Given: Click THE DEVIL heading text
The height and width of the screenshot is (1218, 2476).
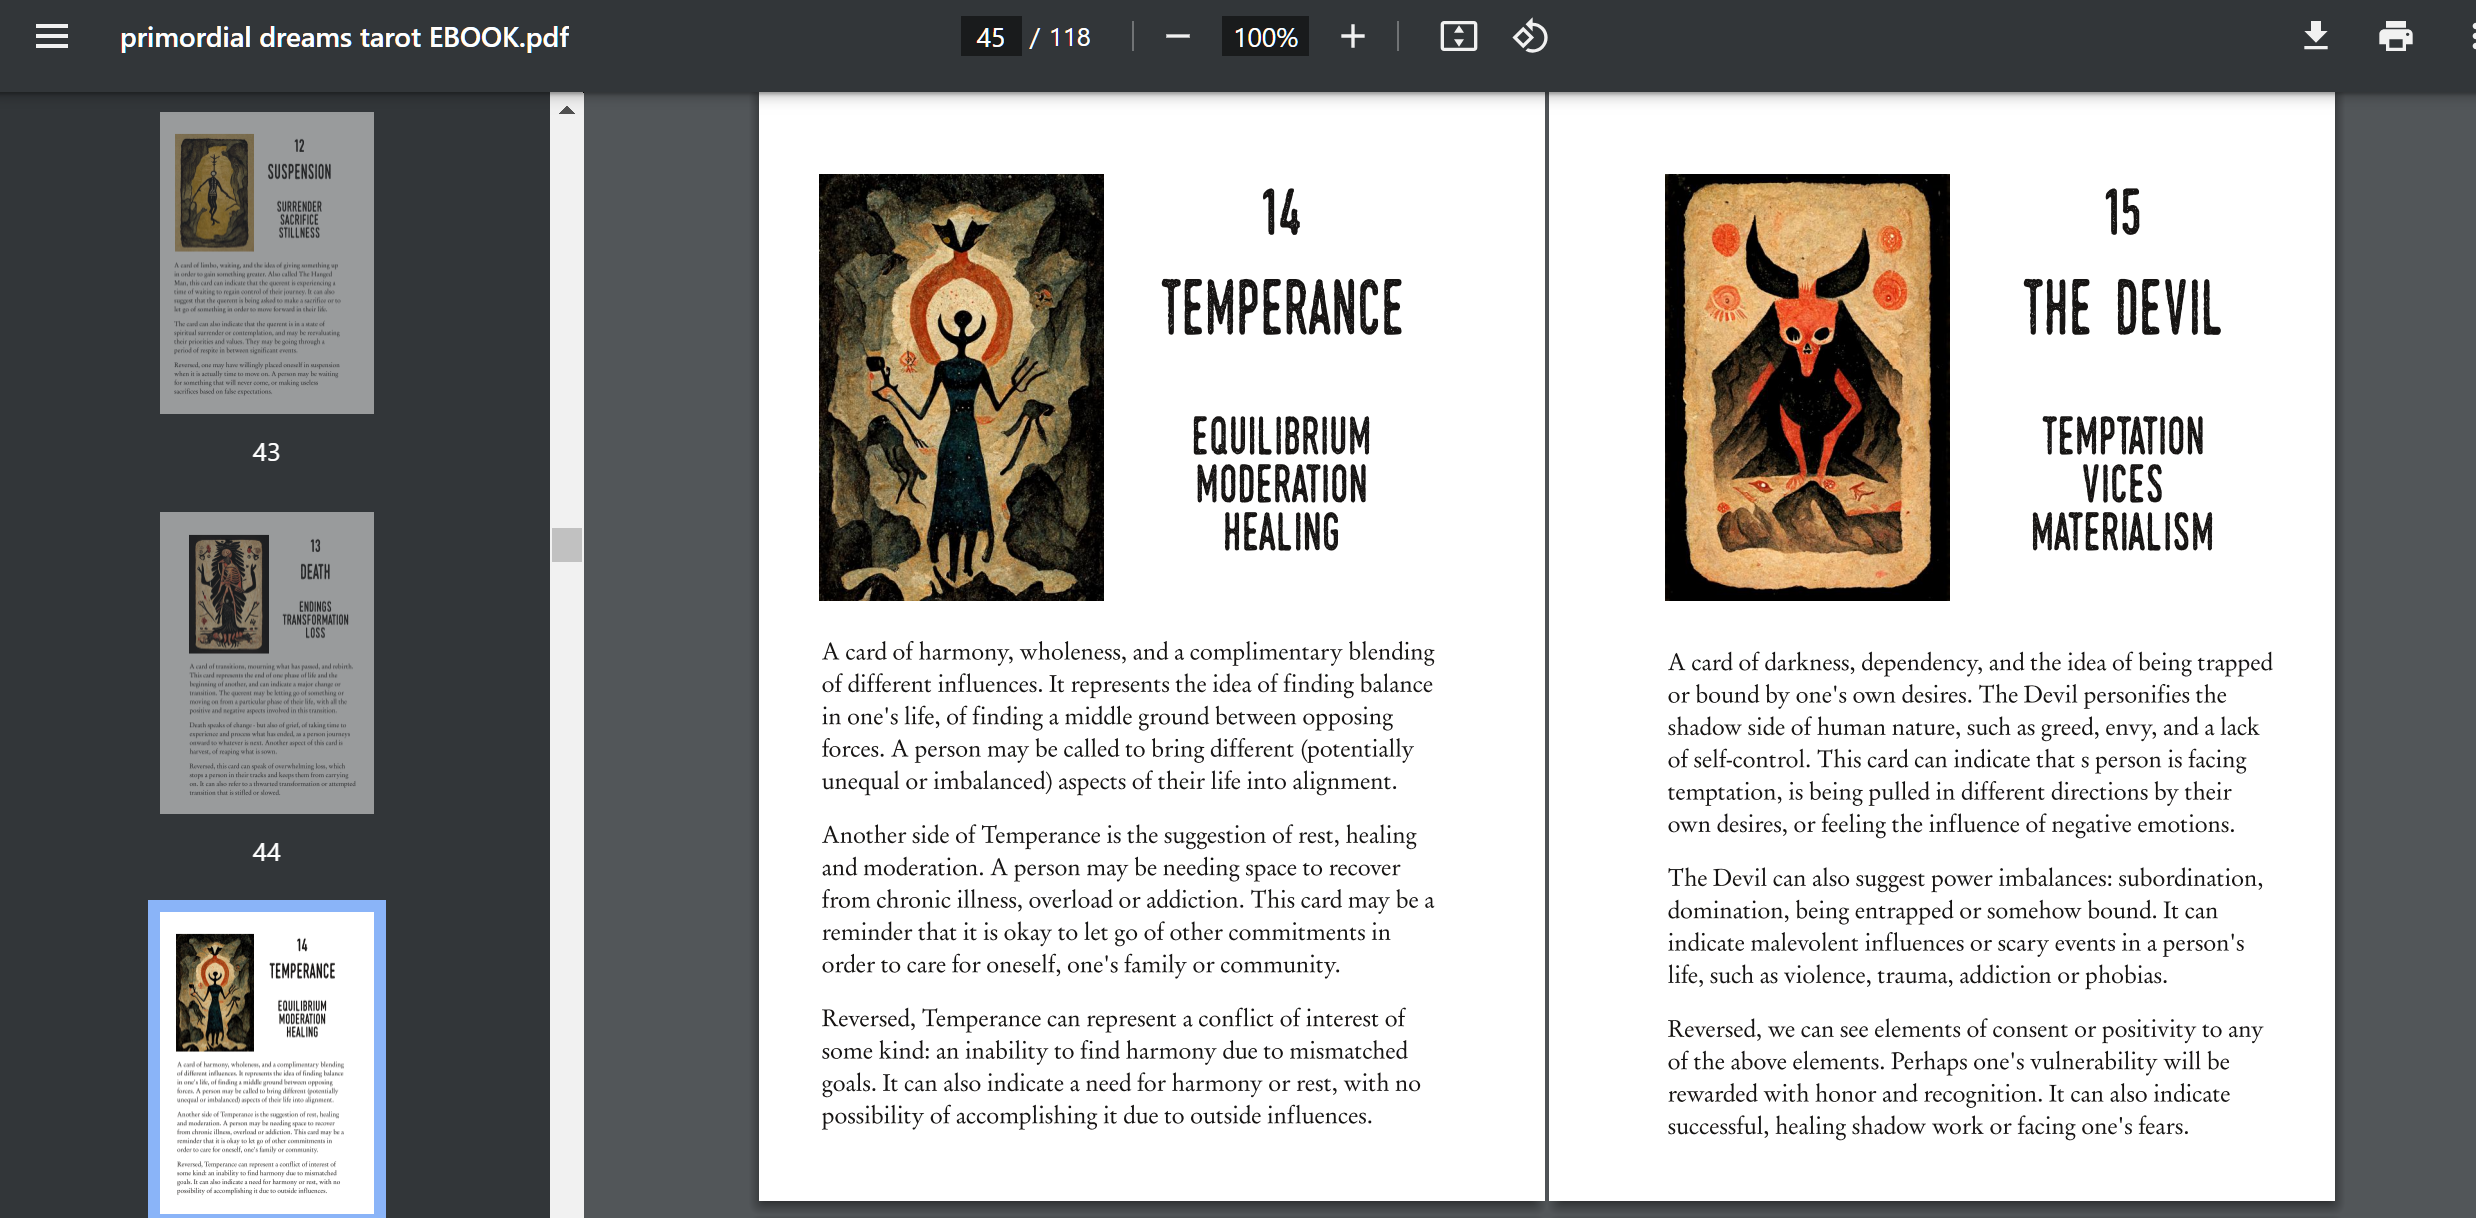Looking at the screenshot, I should [x=2122, y=307].
